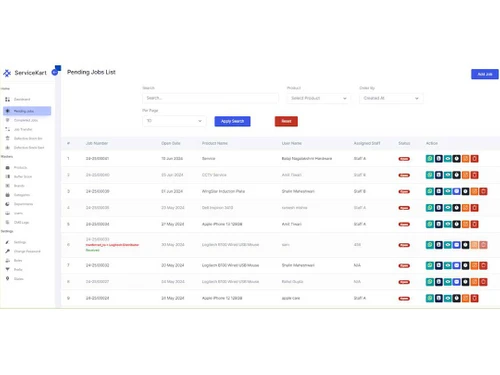Click navy document icon in Service row
The image size is (500, 375).
click(x=439, y=159)
